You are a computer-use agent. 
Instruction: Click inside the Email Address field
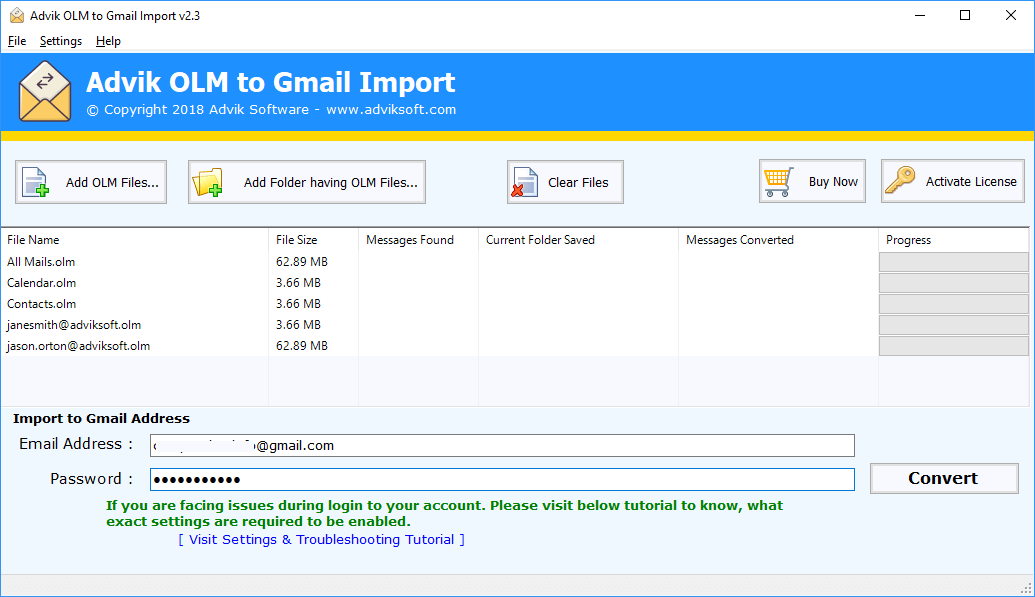coord(500,445)
